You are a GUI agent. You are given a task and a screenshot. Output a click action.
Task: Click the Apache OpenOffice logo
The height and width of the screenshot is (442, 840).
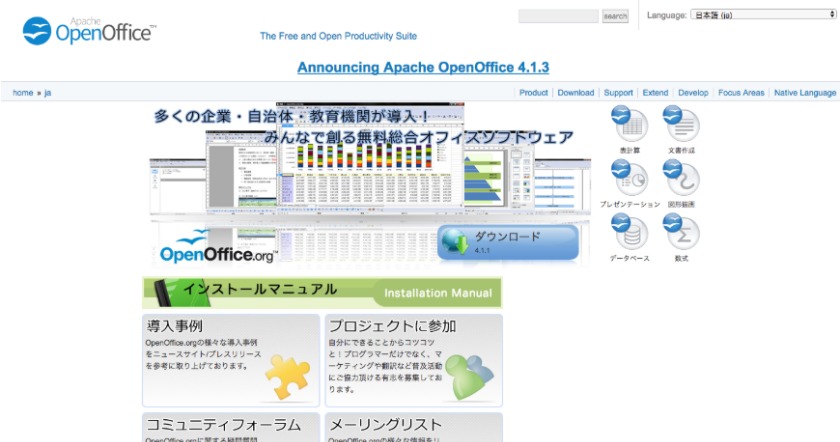coord(89,31)
